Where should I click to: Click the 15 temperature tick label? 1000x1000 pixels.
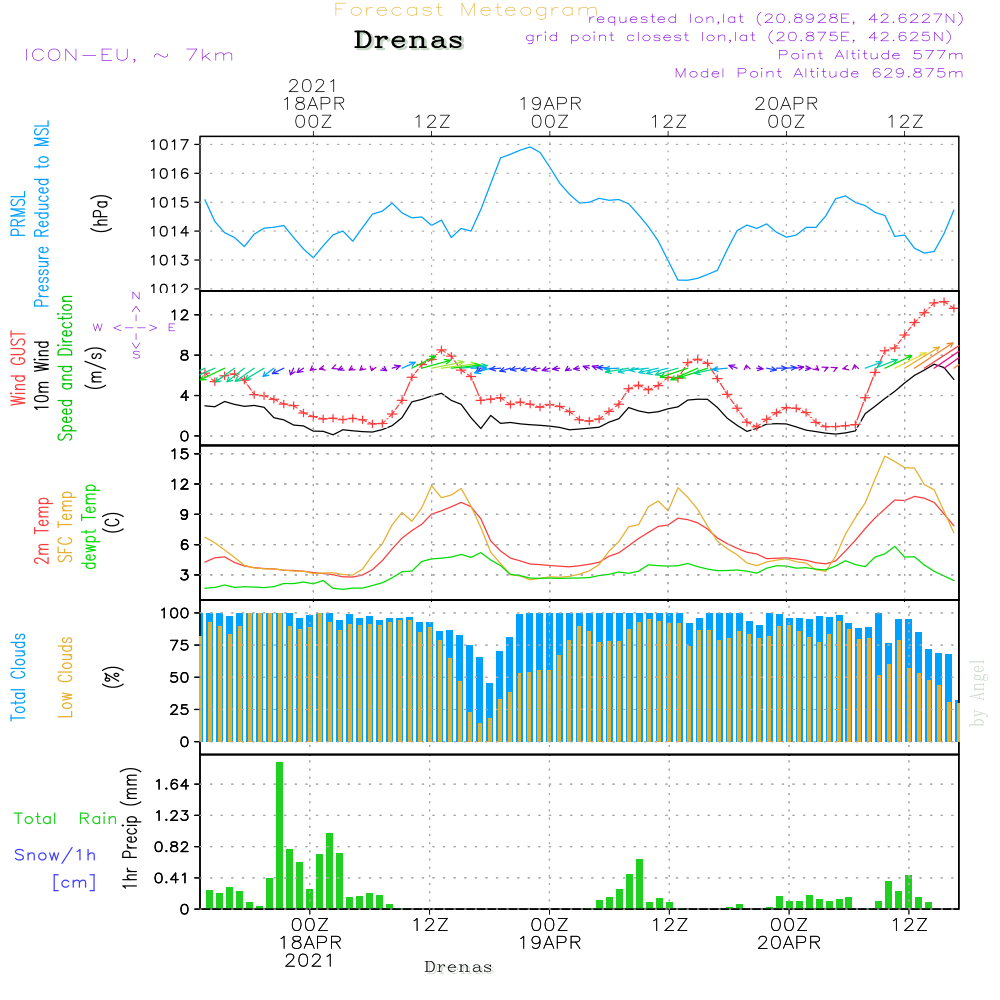pyautogui.click(x=180, y=453)
